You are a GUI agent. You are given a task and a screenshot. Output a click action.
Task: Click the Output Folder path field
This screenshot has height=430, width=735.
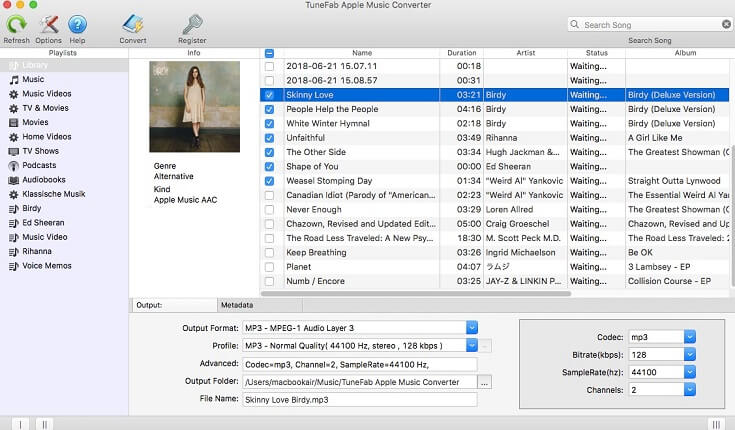(x=360, y=382)
